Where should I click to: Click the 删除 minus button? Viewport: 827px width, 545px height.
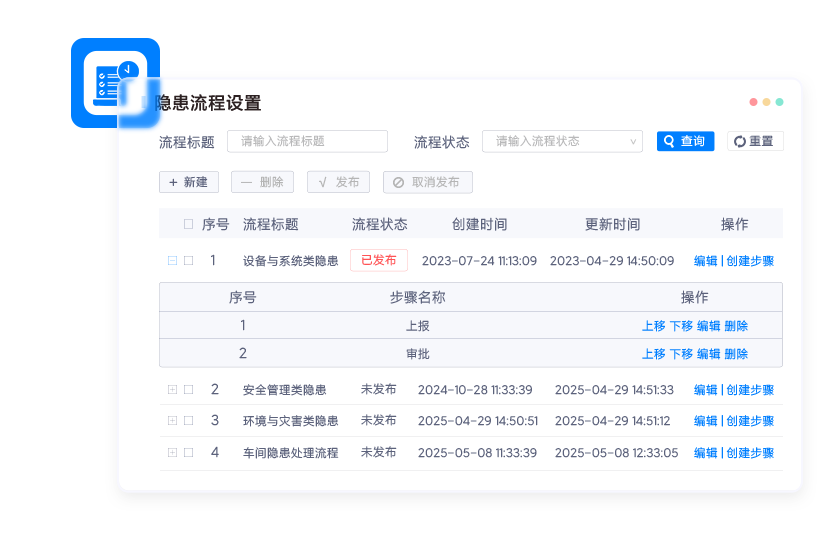click(262, 182)
